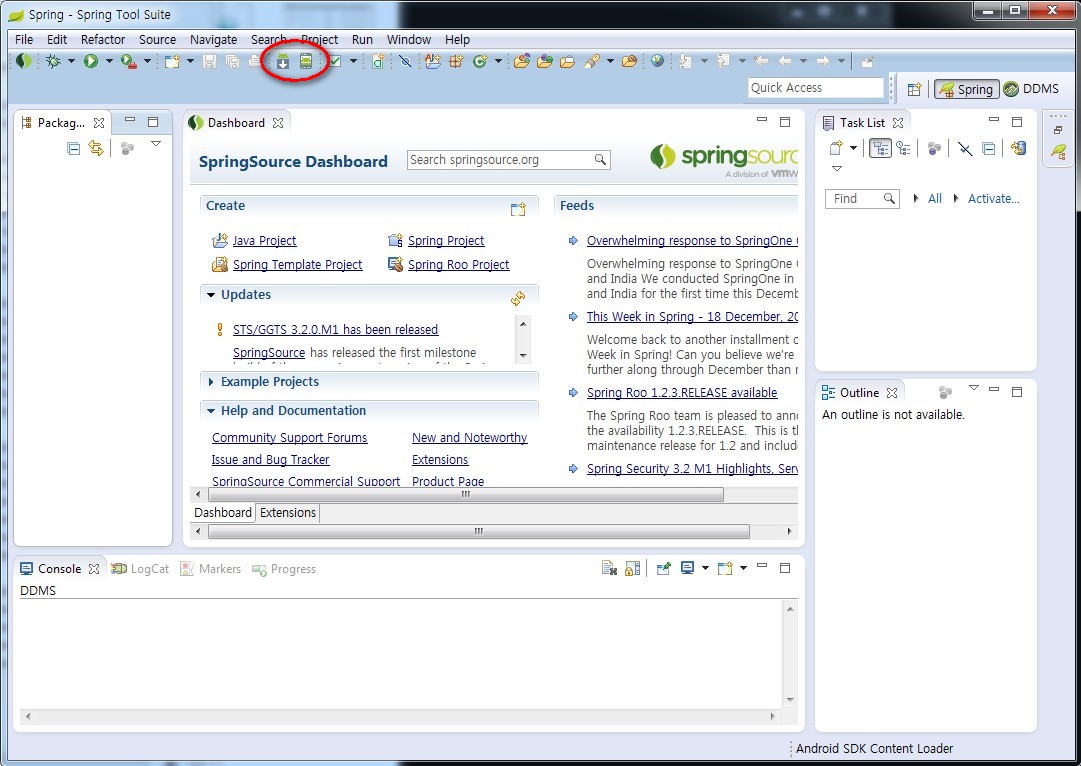Toggle Scheduled presentation in Task List
The height and width of the screenshot is (766, 1081).
tap(903, 148)
